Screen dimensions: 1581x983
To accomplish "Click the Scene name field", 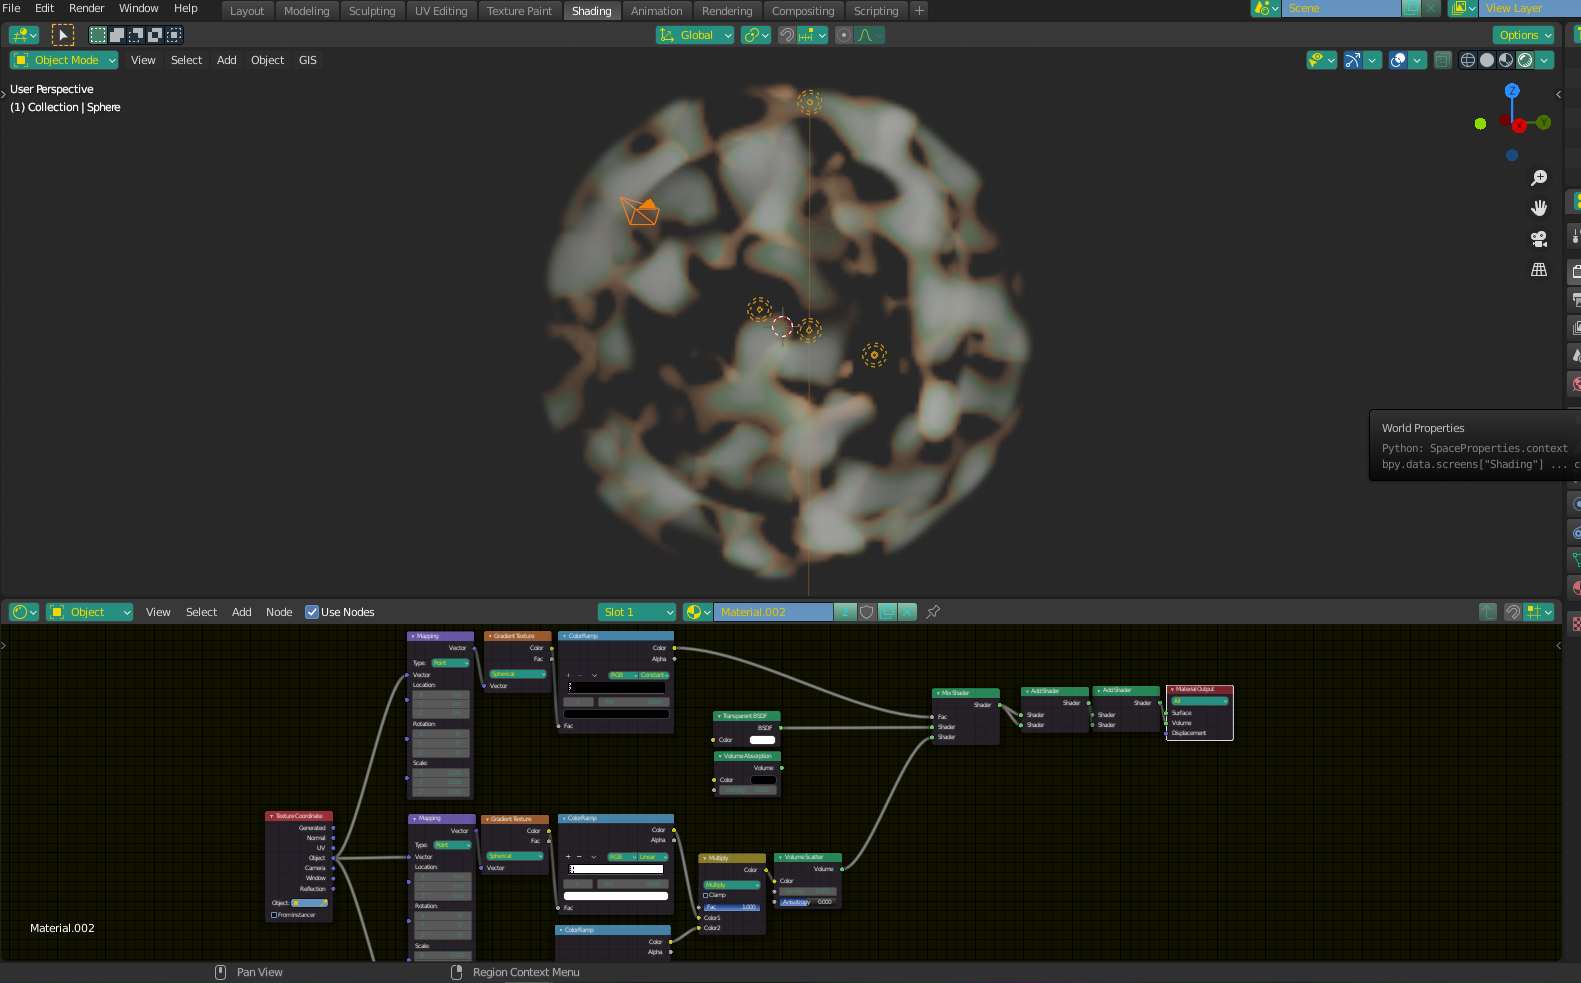I will pyautogui.click(x=1341, y=8).
